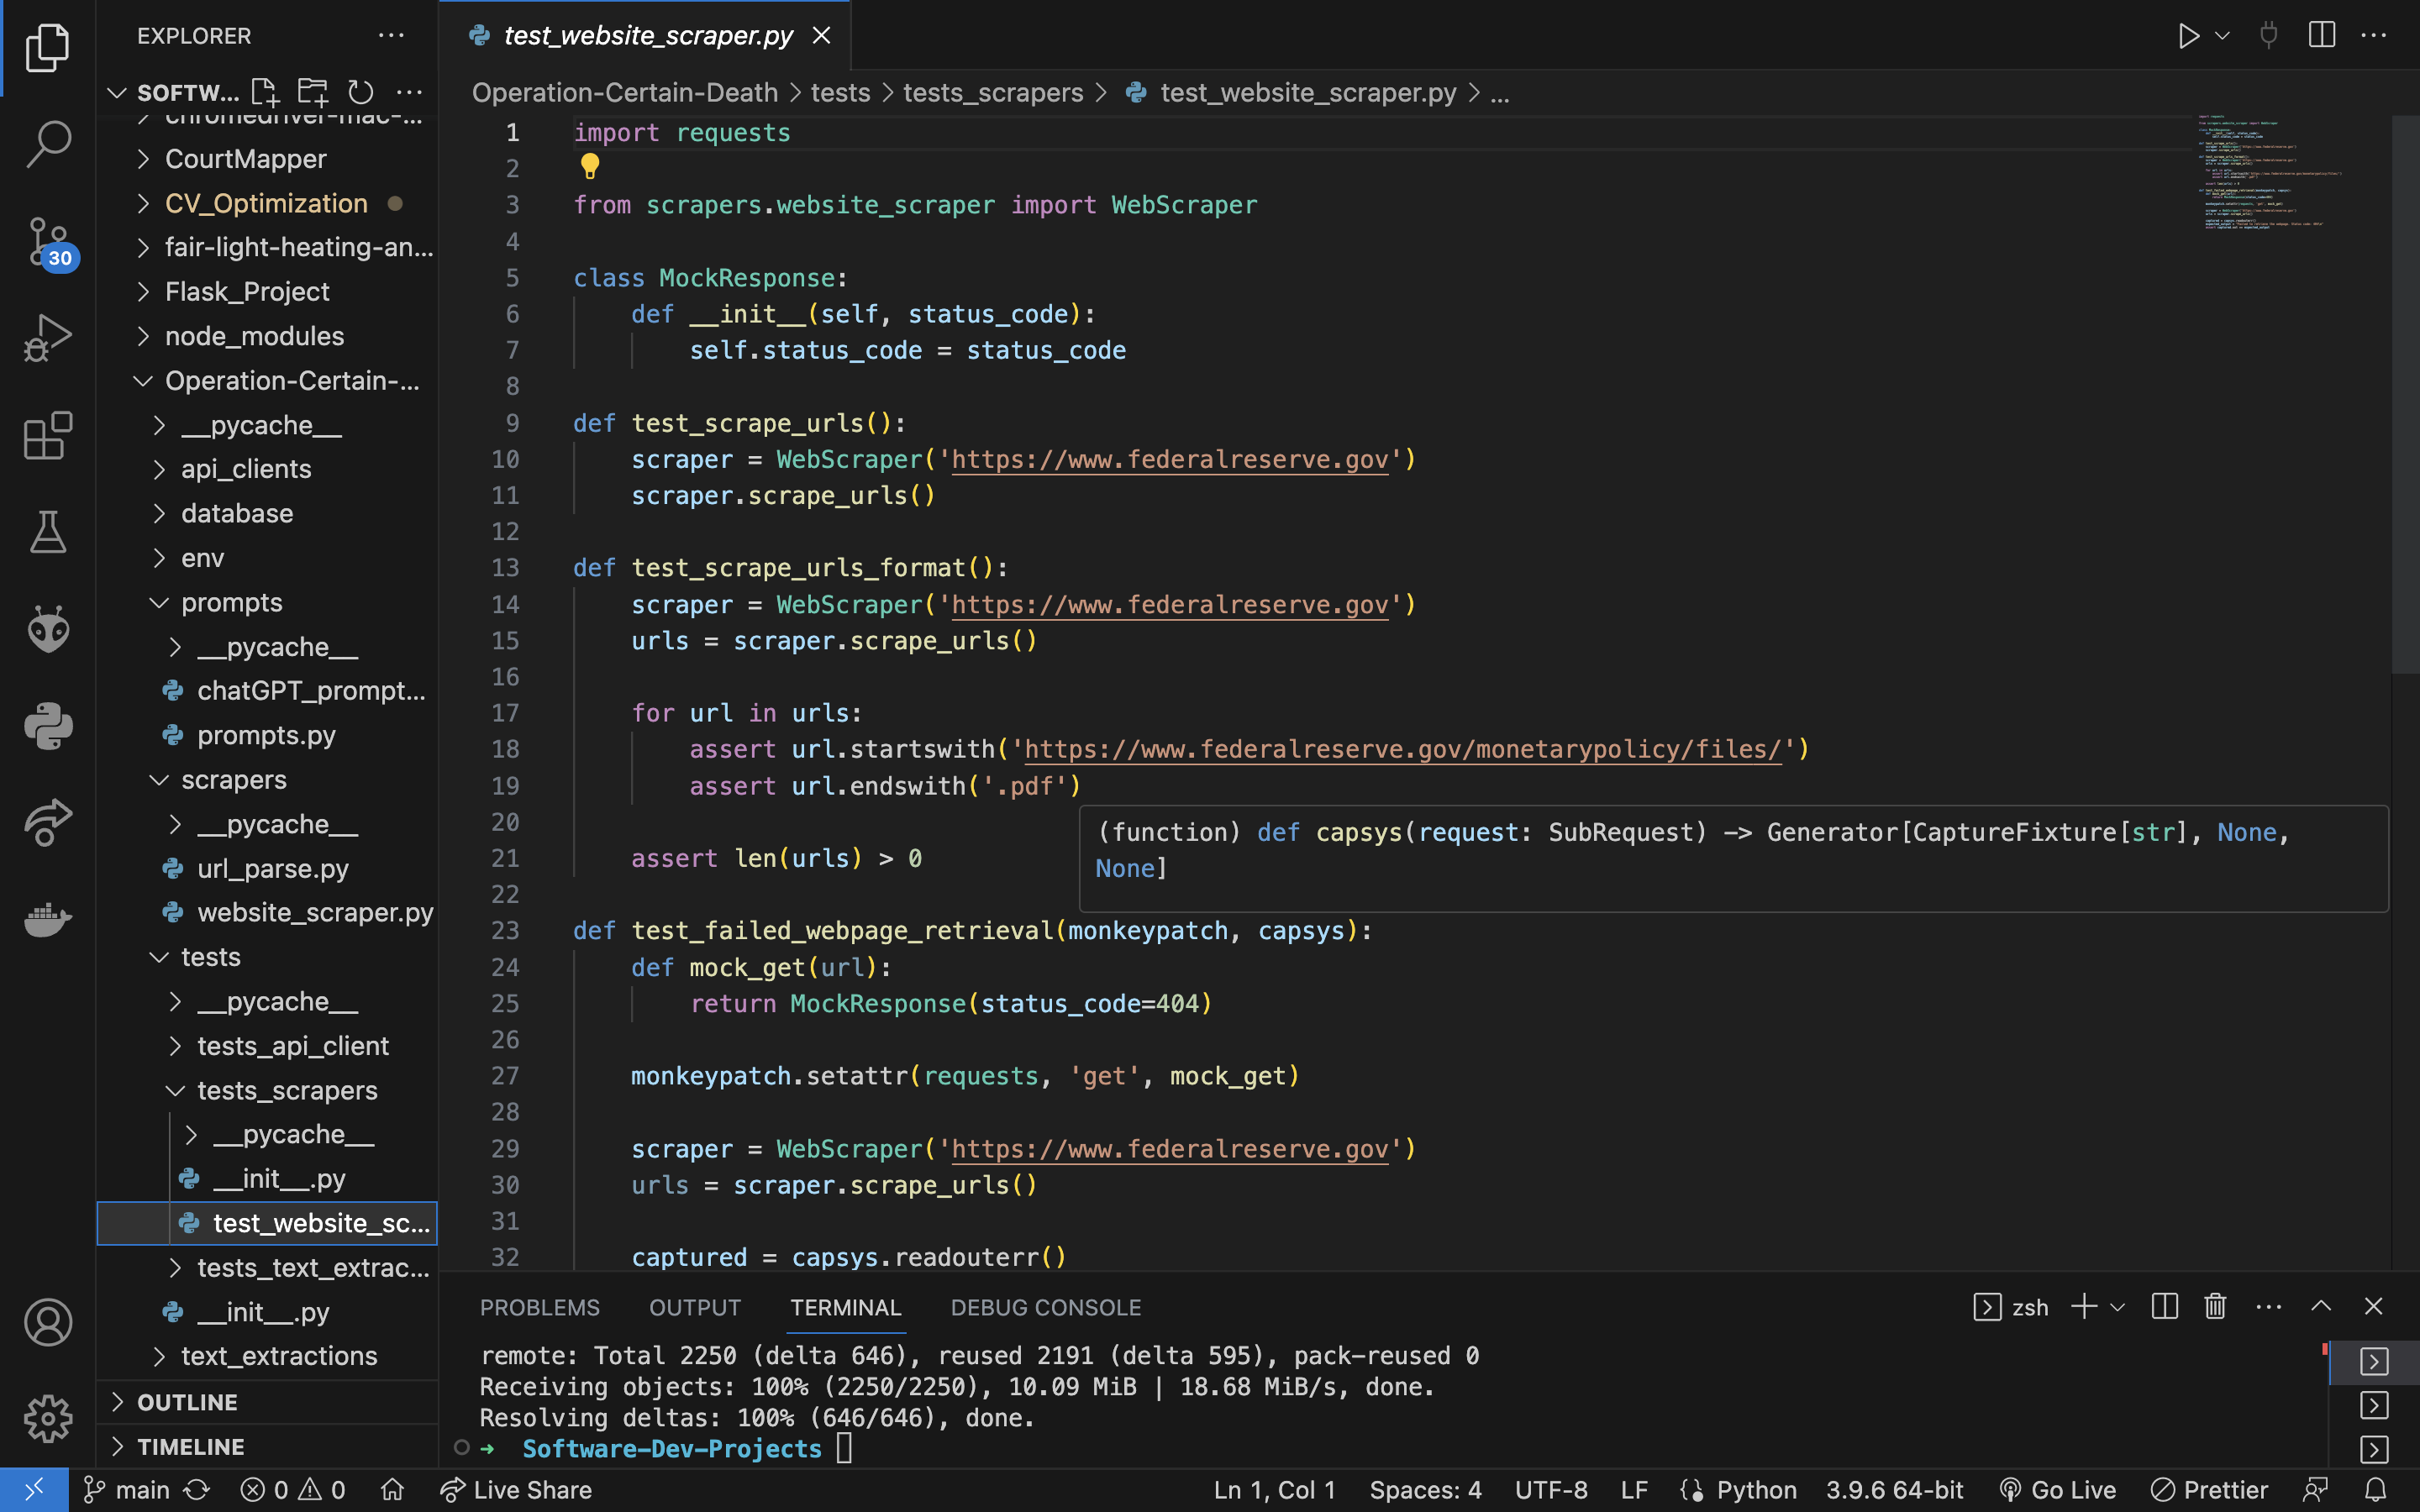This screenshot has width=2420, height=1512.
Task: Click the Kill Terminal trash icon
Action: 2215,1307
